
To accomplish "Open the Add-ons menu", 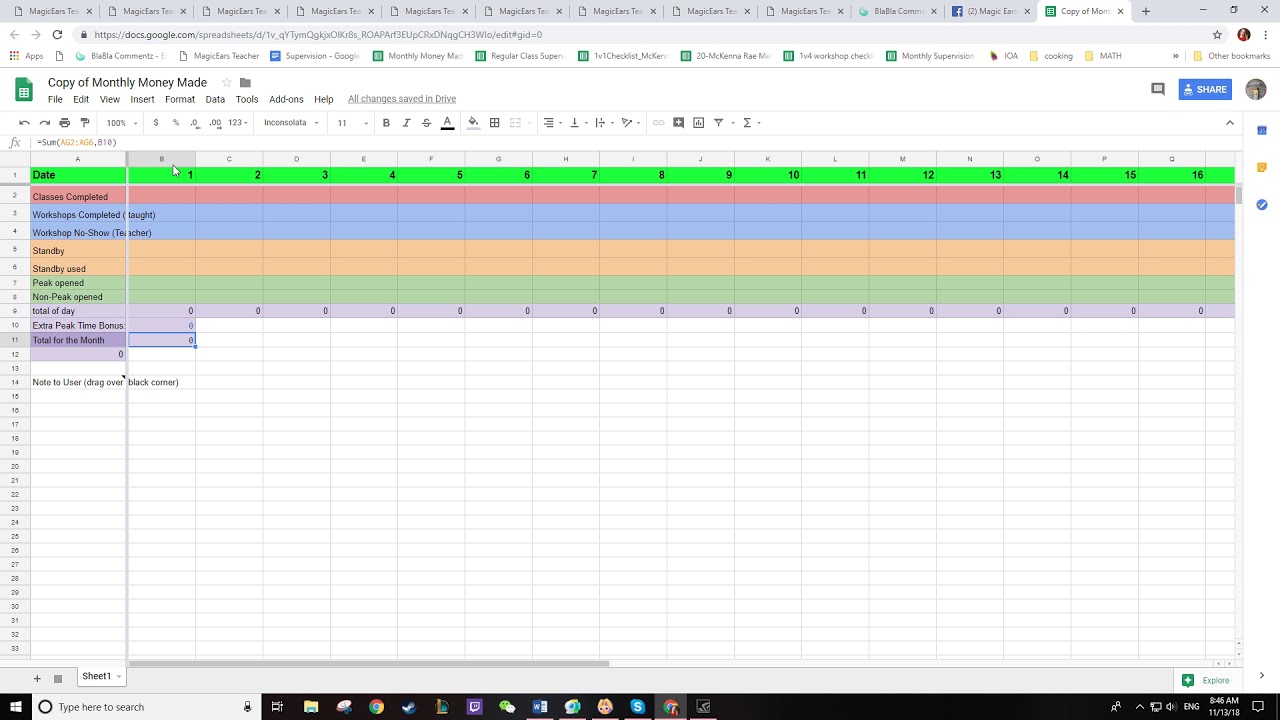I will (x=286, y=100).
